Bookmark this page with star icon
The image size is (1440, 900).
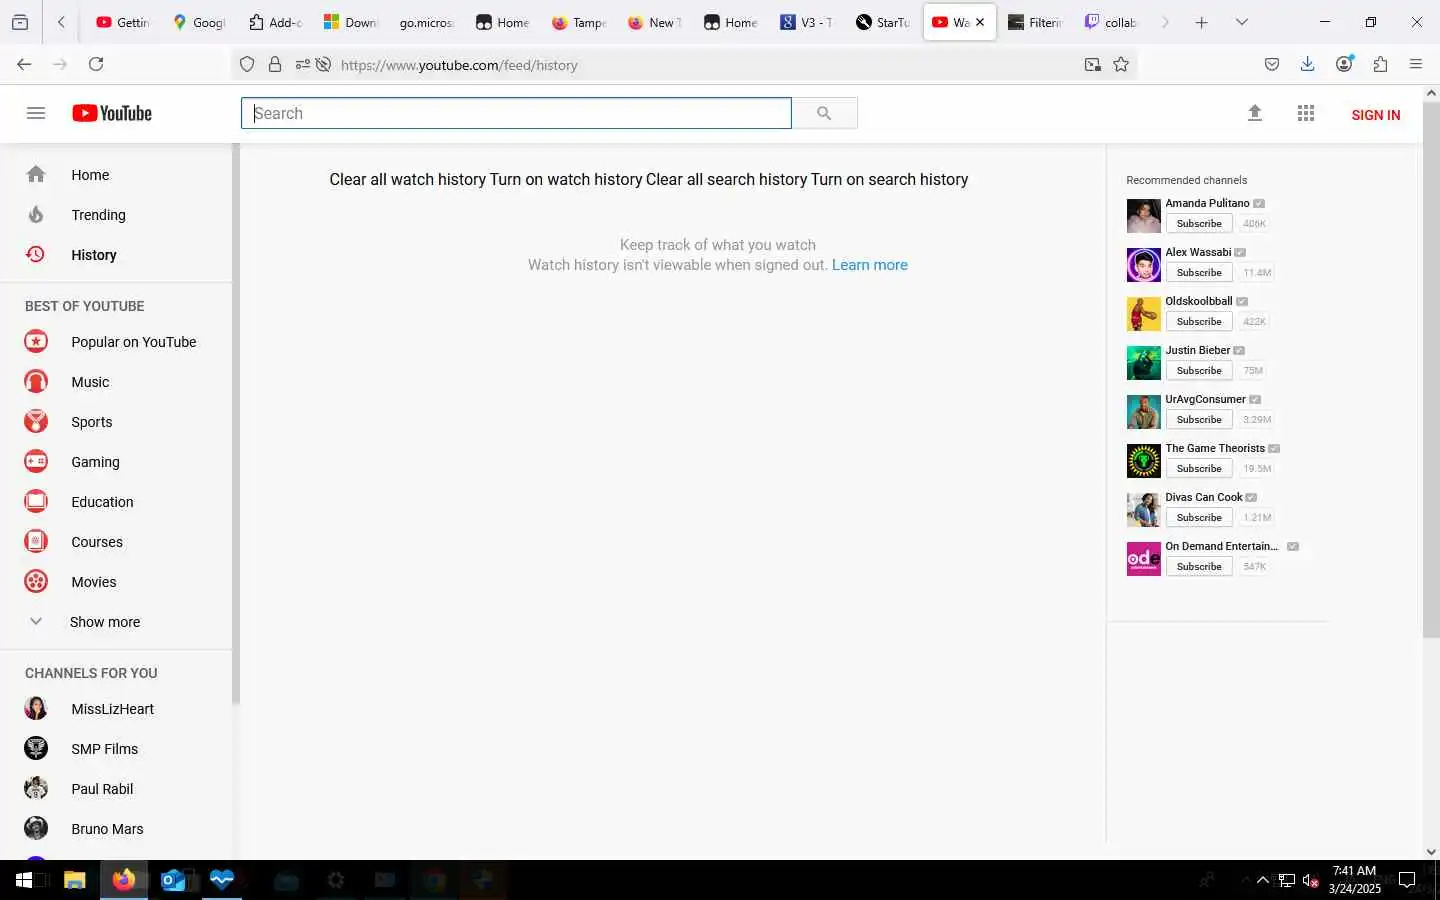point(1121,65)
